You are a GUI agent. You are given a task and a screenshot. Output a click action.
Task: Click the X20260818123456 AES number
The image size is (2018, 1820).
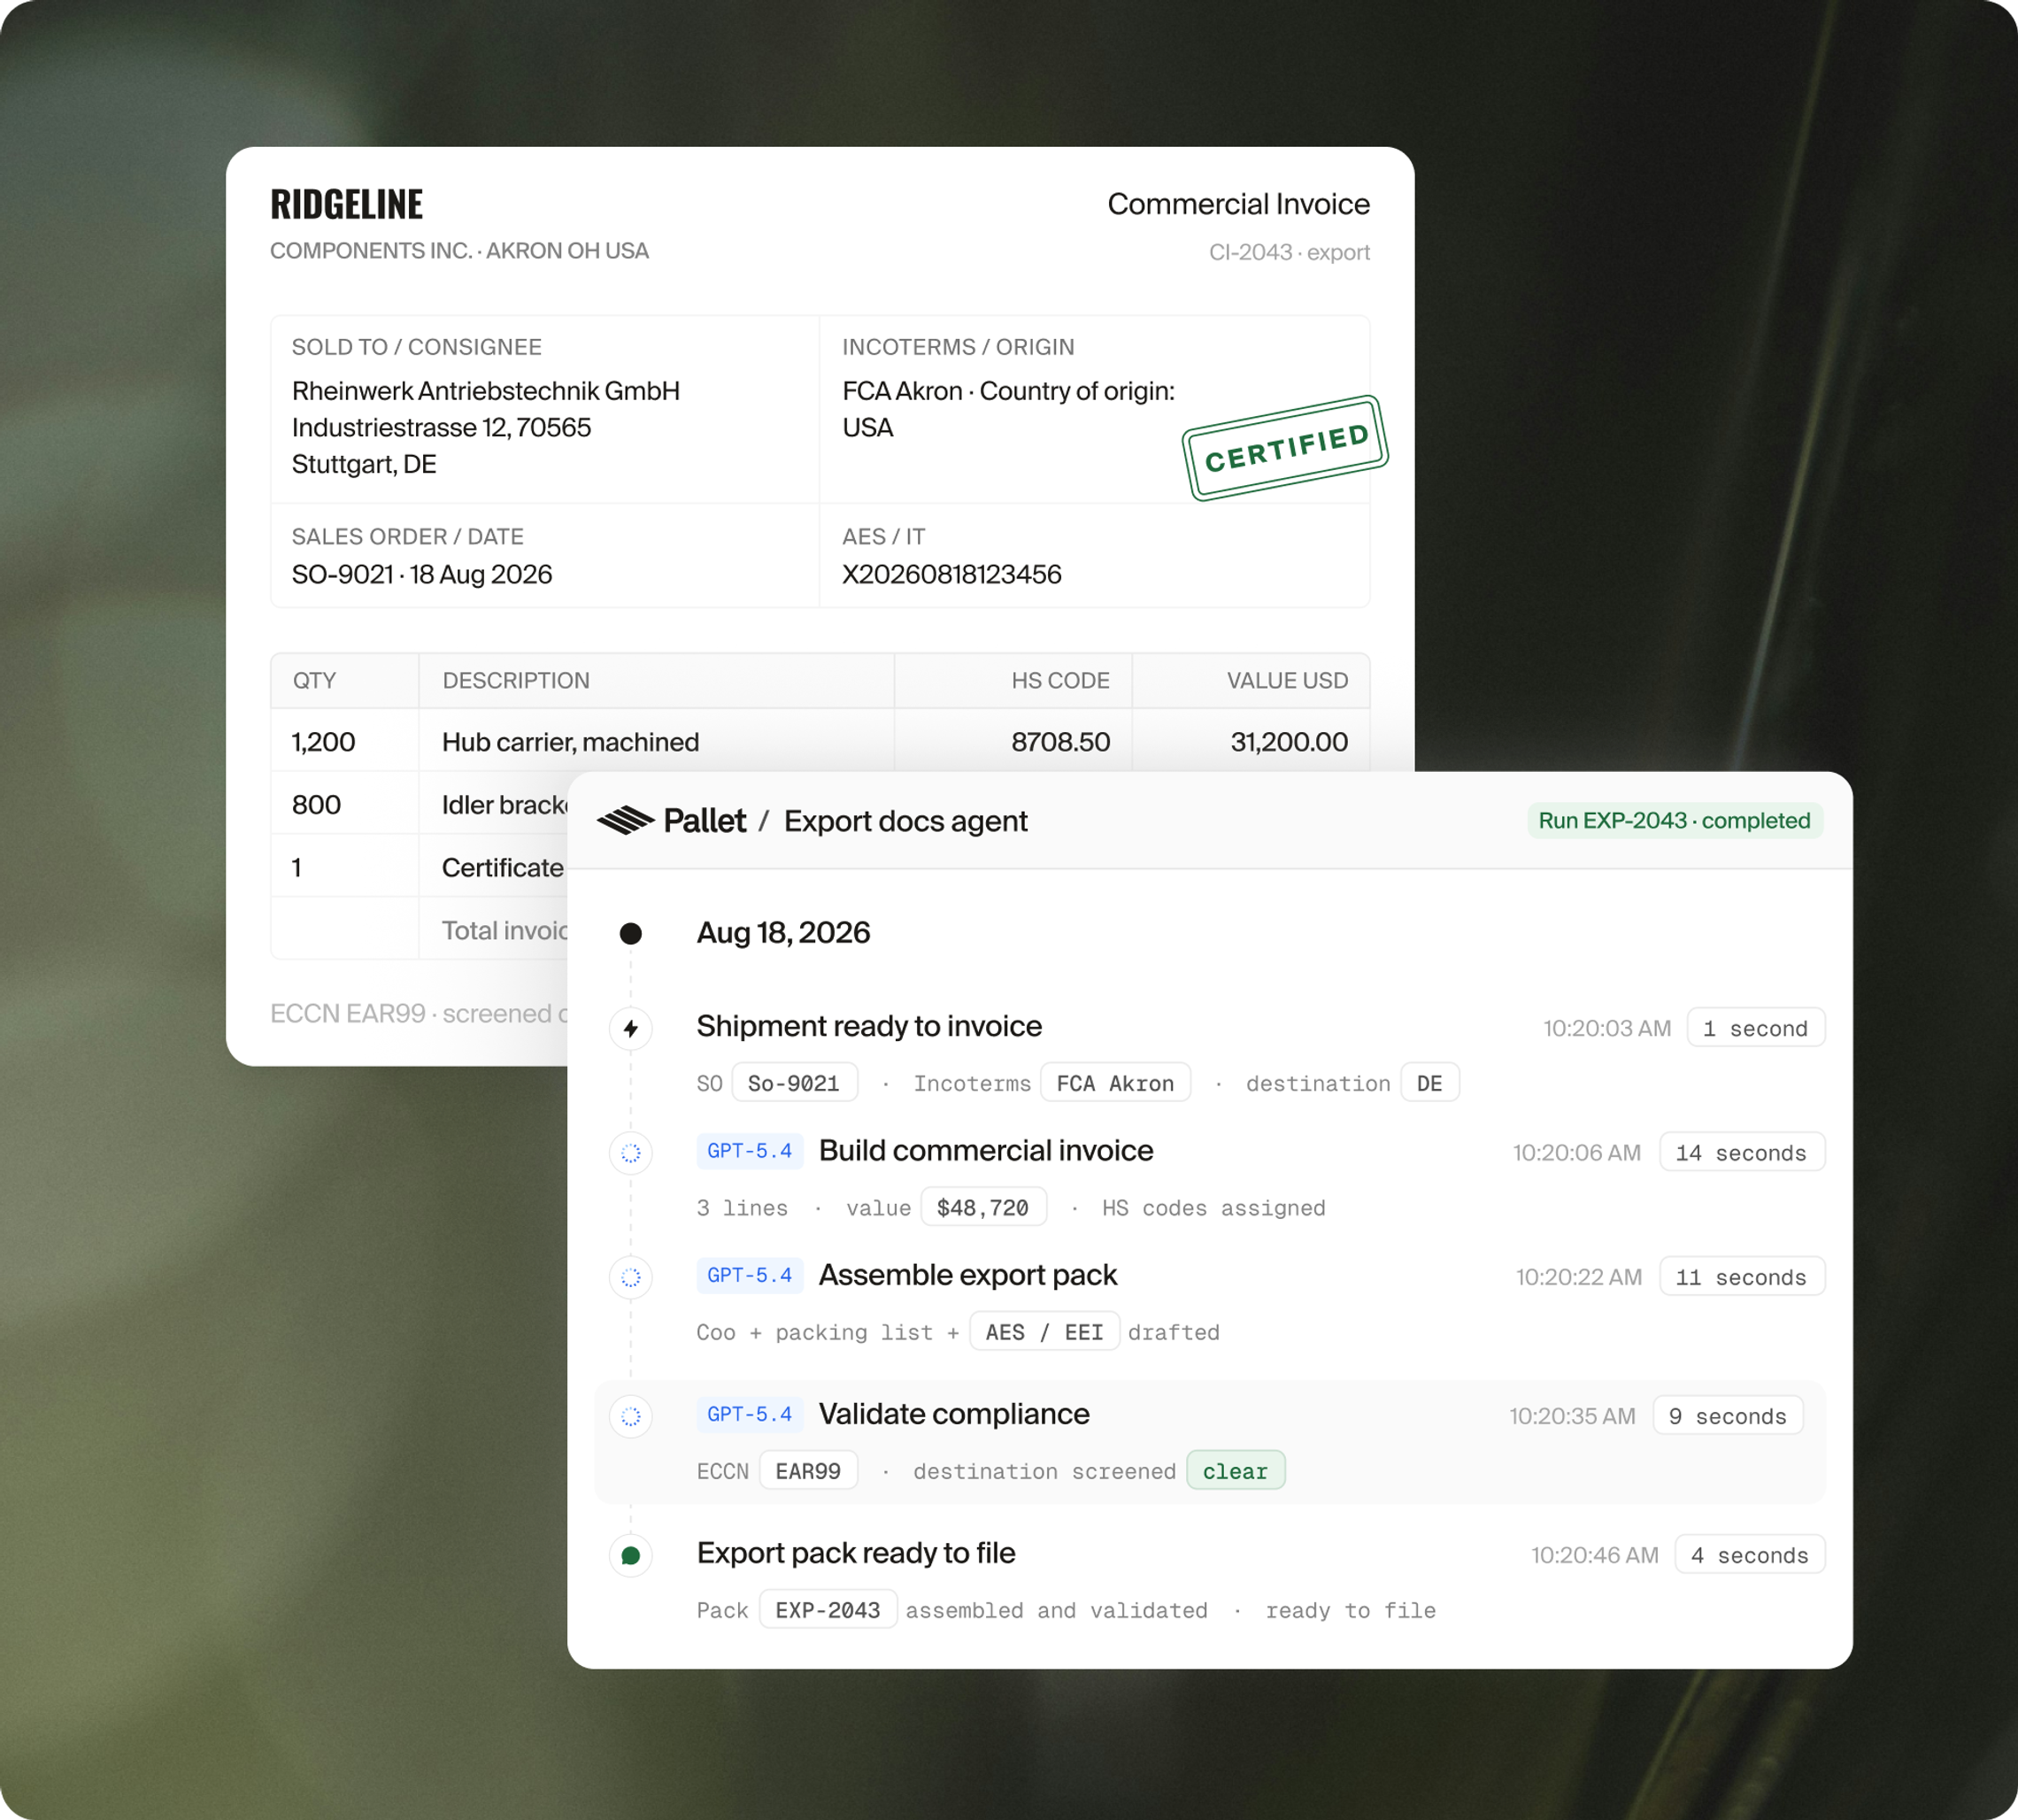click(x=951, y=574)
